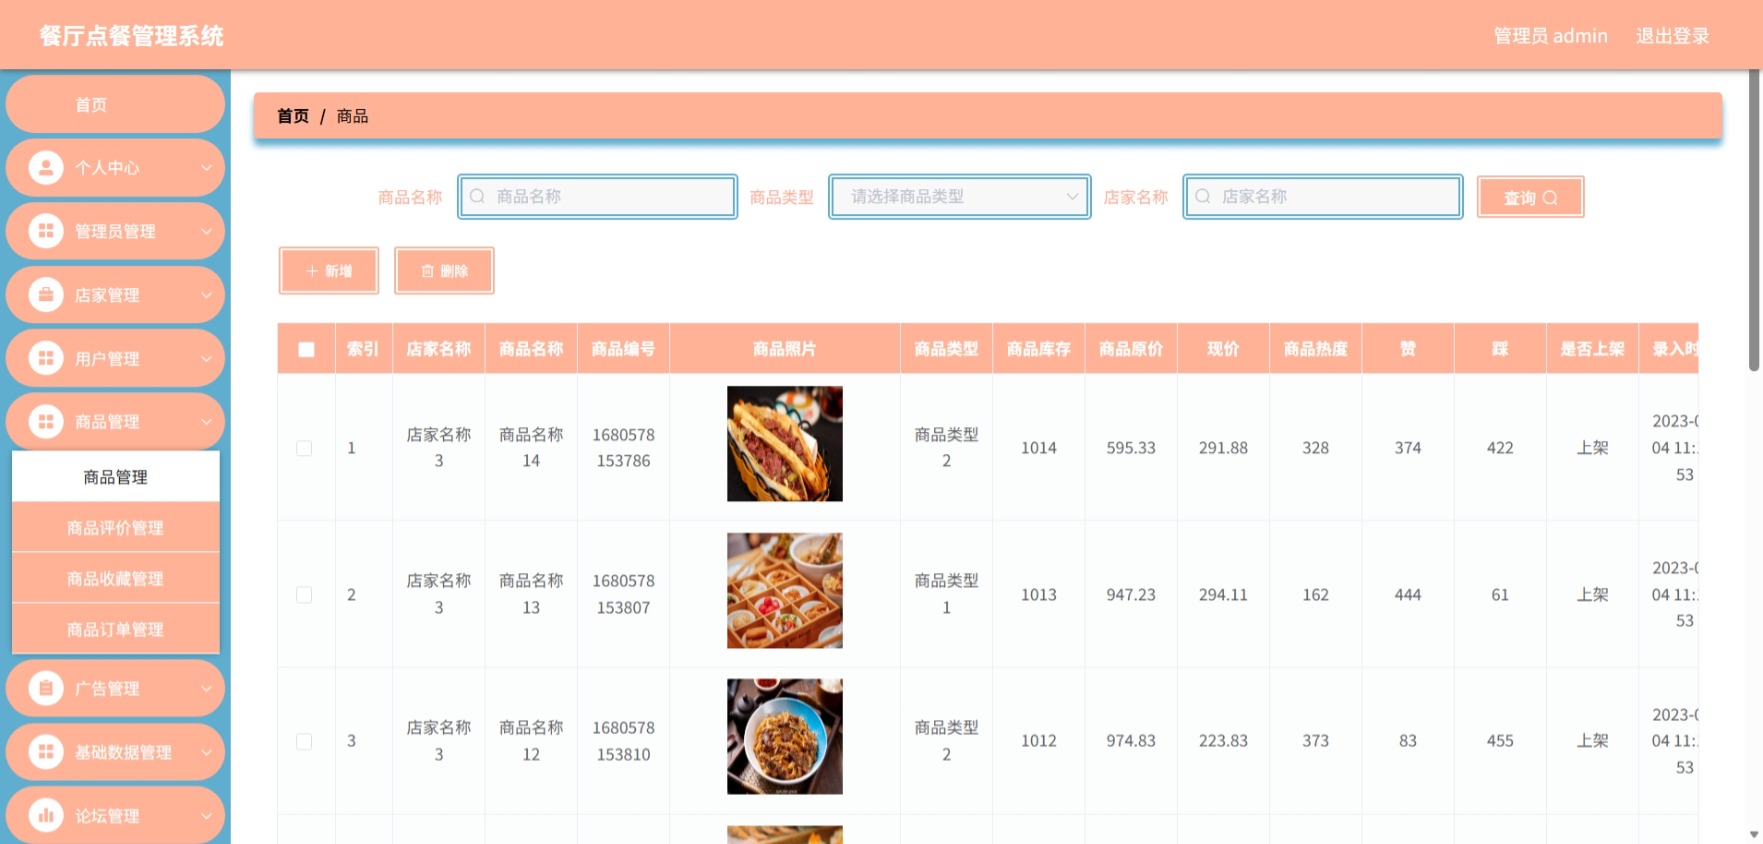The height and width of the screenshot is (844, 1763).
Task: Click 商品编号 cell 1680578153786
Action: tap(623, 448)
